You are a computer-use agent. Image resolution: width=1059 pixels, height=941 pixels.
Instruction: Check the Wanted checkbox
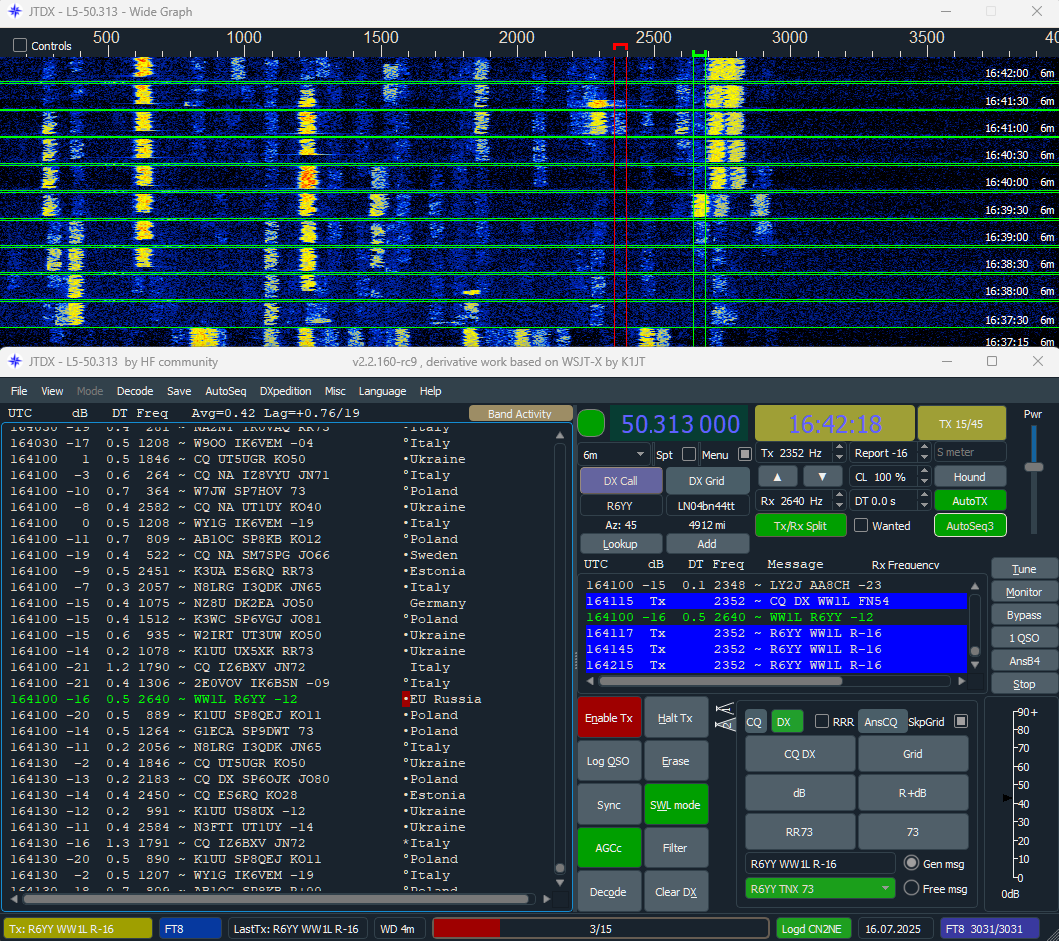pos(861,525)
